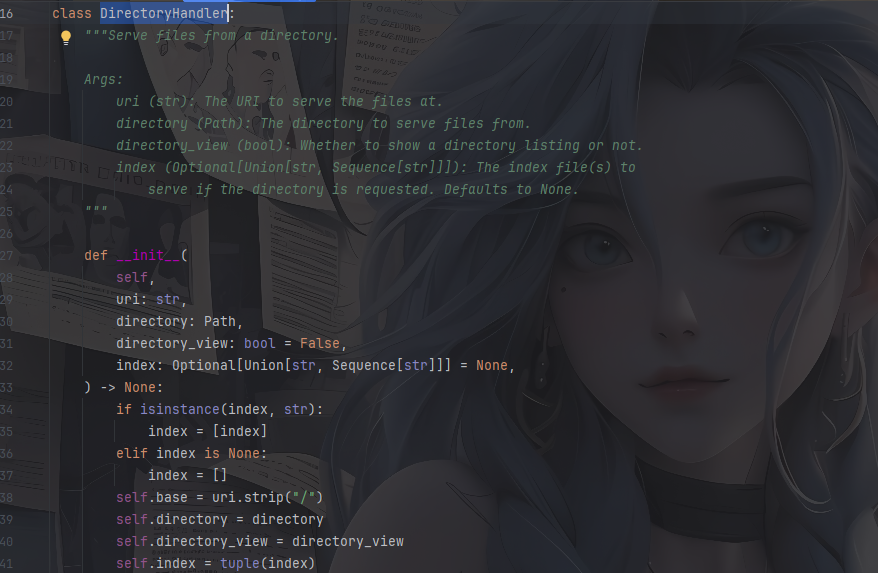Click the 'elif' keyword on line 36
Image resolution: width=878 pixels, height=573 pixels.
pos(132,453)
